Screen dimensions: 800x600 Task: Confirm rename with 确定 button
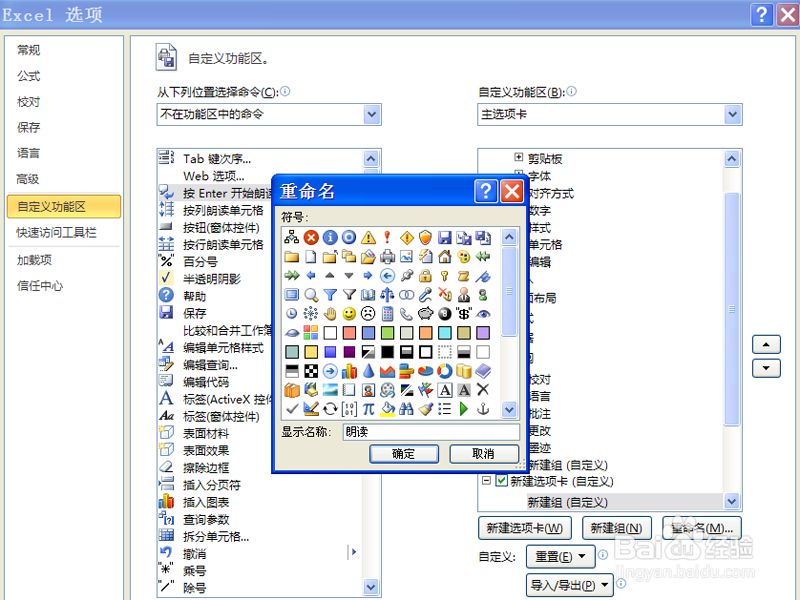pyautogui.click(x=404, y=454)
